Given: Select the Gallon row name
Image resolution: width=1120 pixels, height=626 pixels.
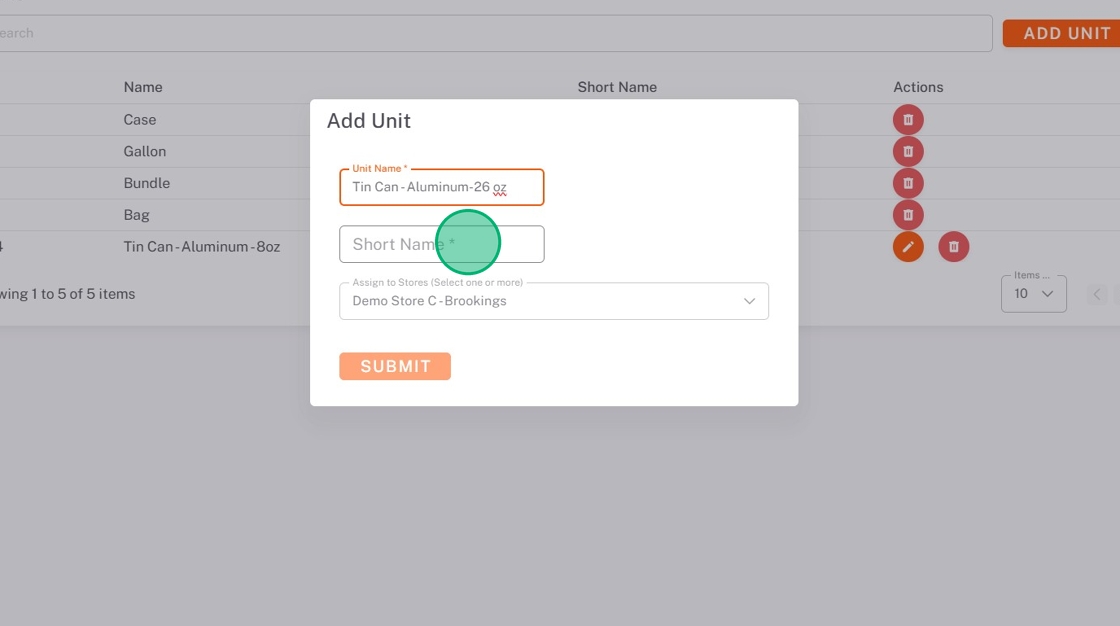Looking at the screenshot, I should 145,152.
